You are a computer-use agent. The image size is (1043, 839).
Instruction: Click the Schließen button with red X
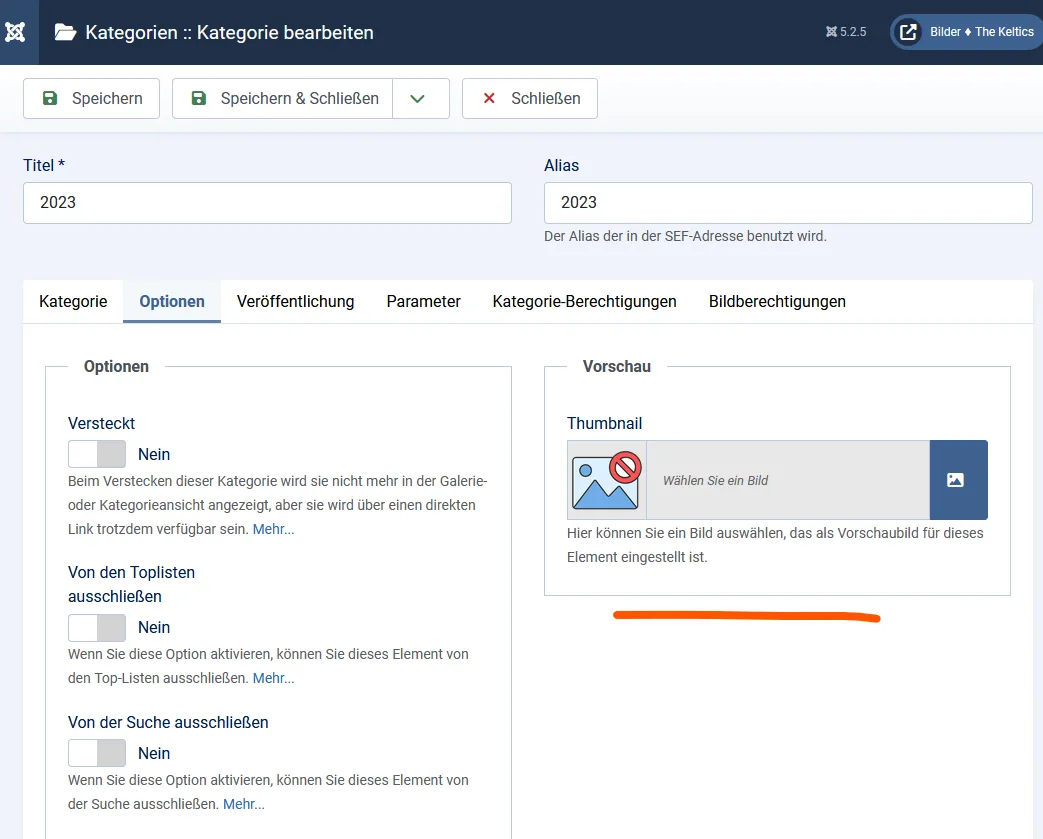[x=530, y=99]
